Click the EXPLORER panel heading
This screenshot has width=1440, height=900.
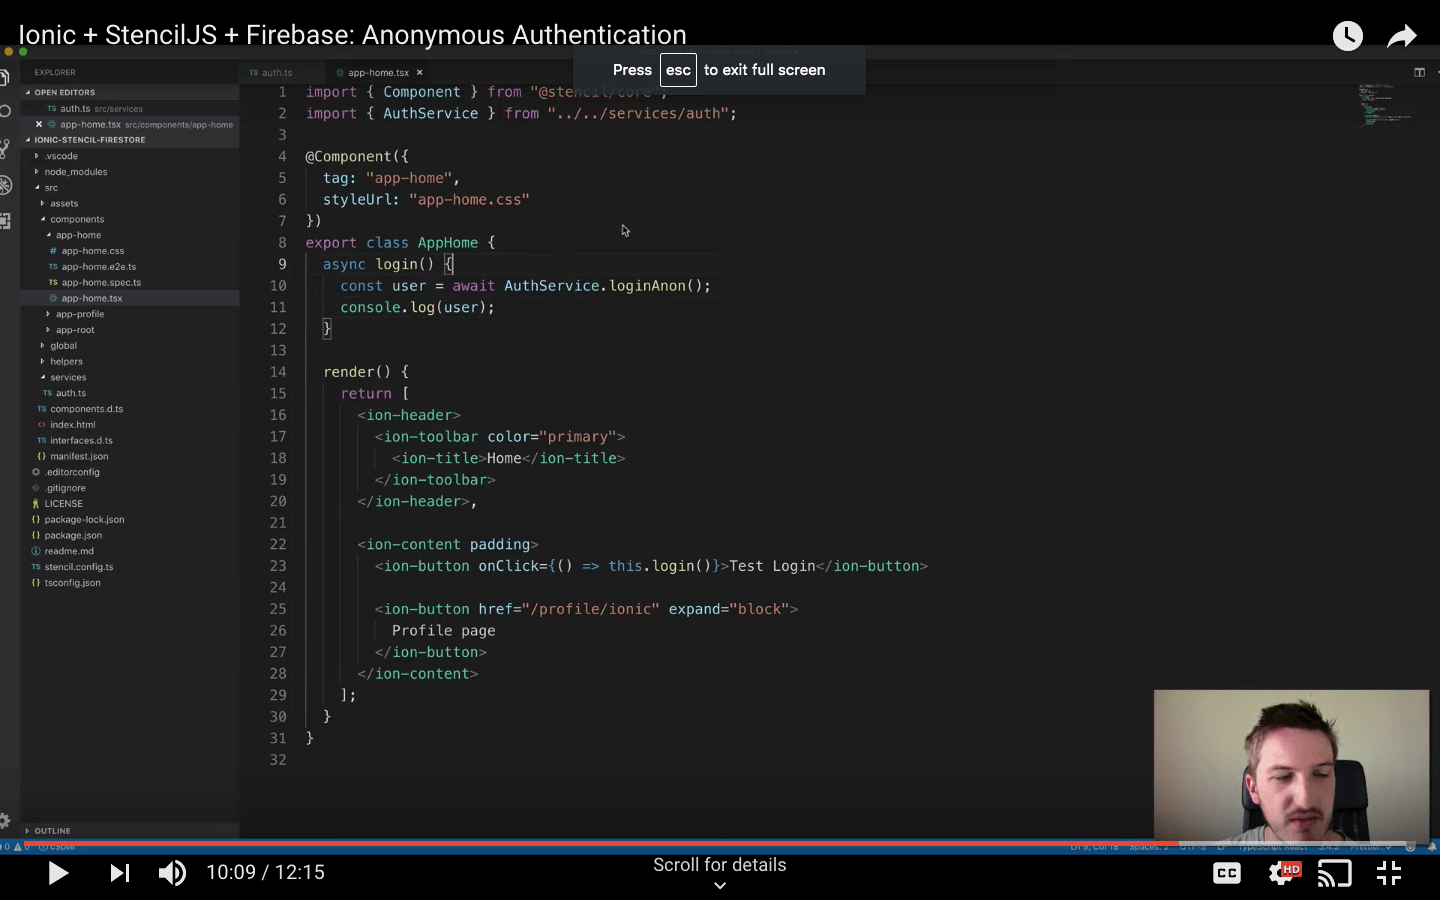click(55, 72)
